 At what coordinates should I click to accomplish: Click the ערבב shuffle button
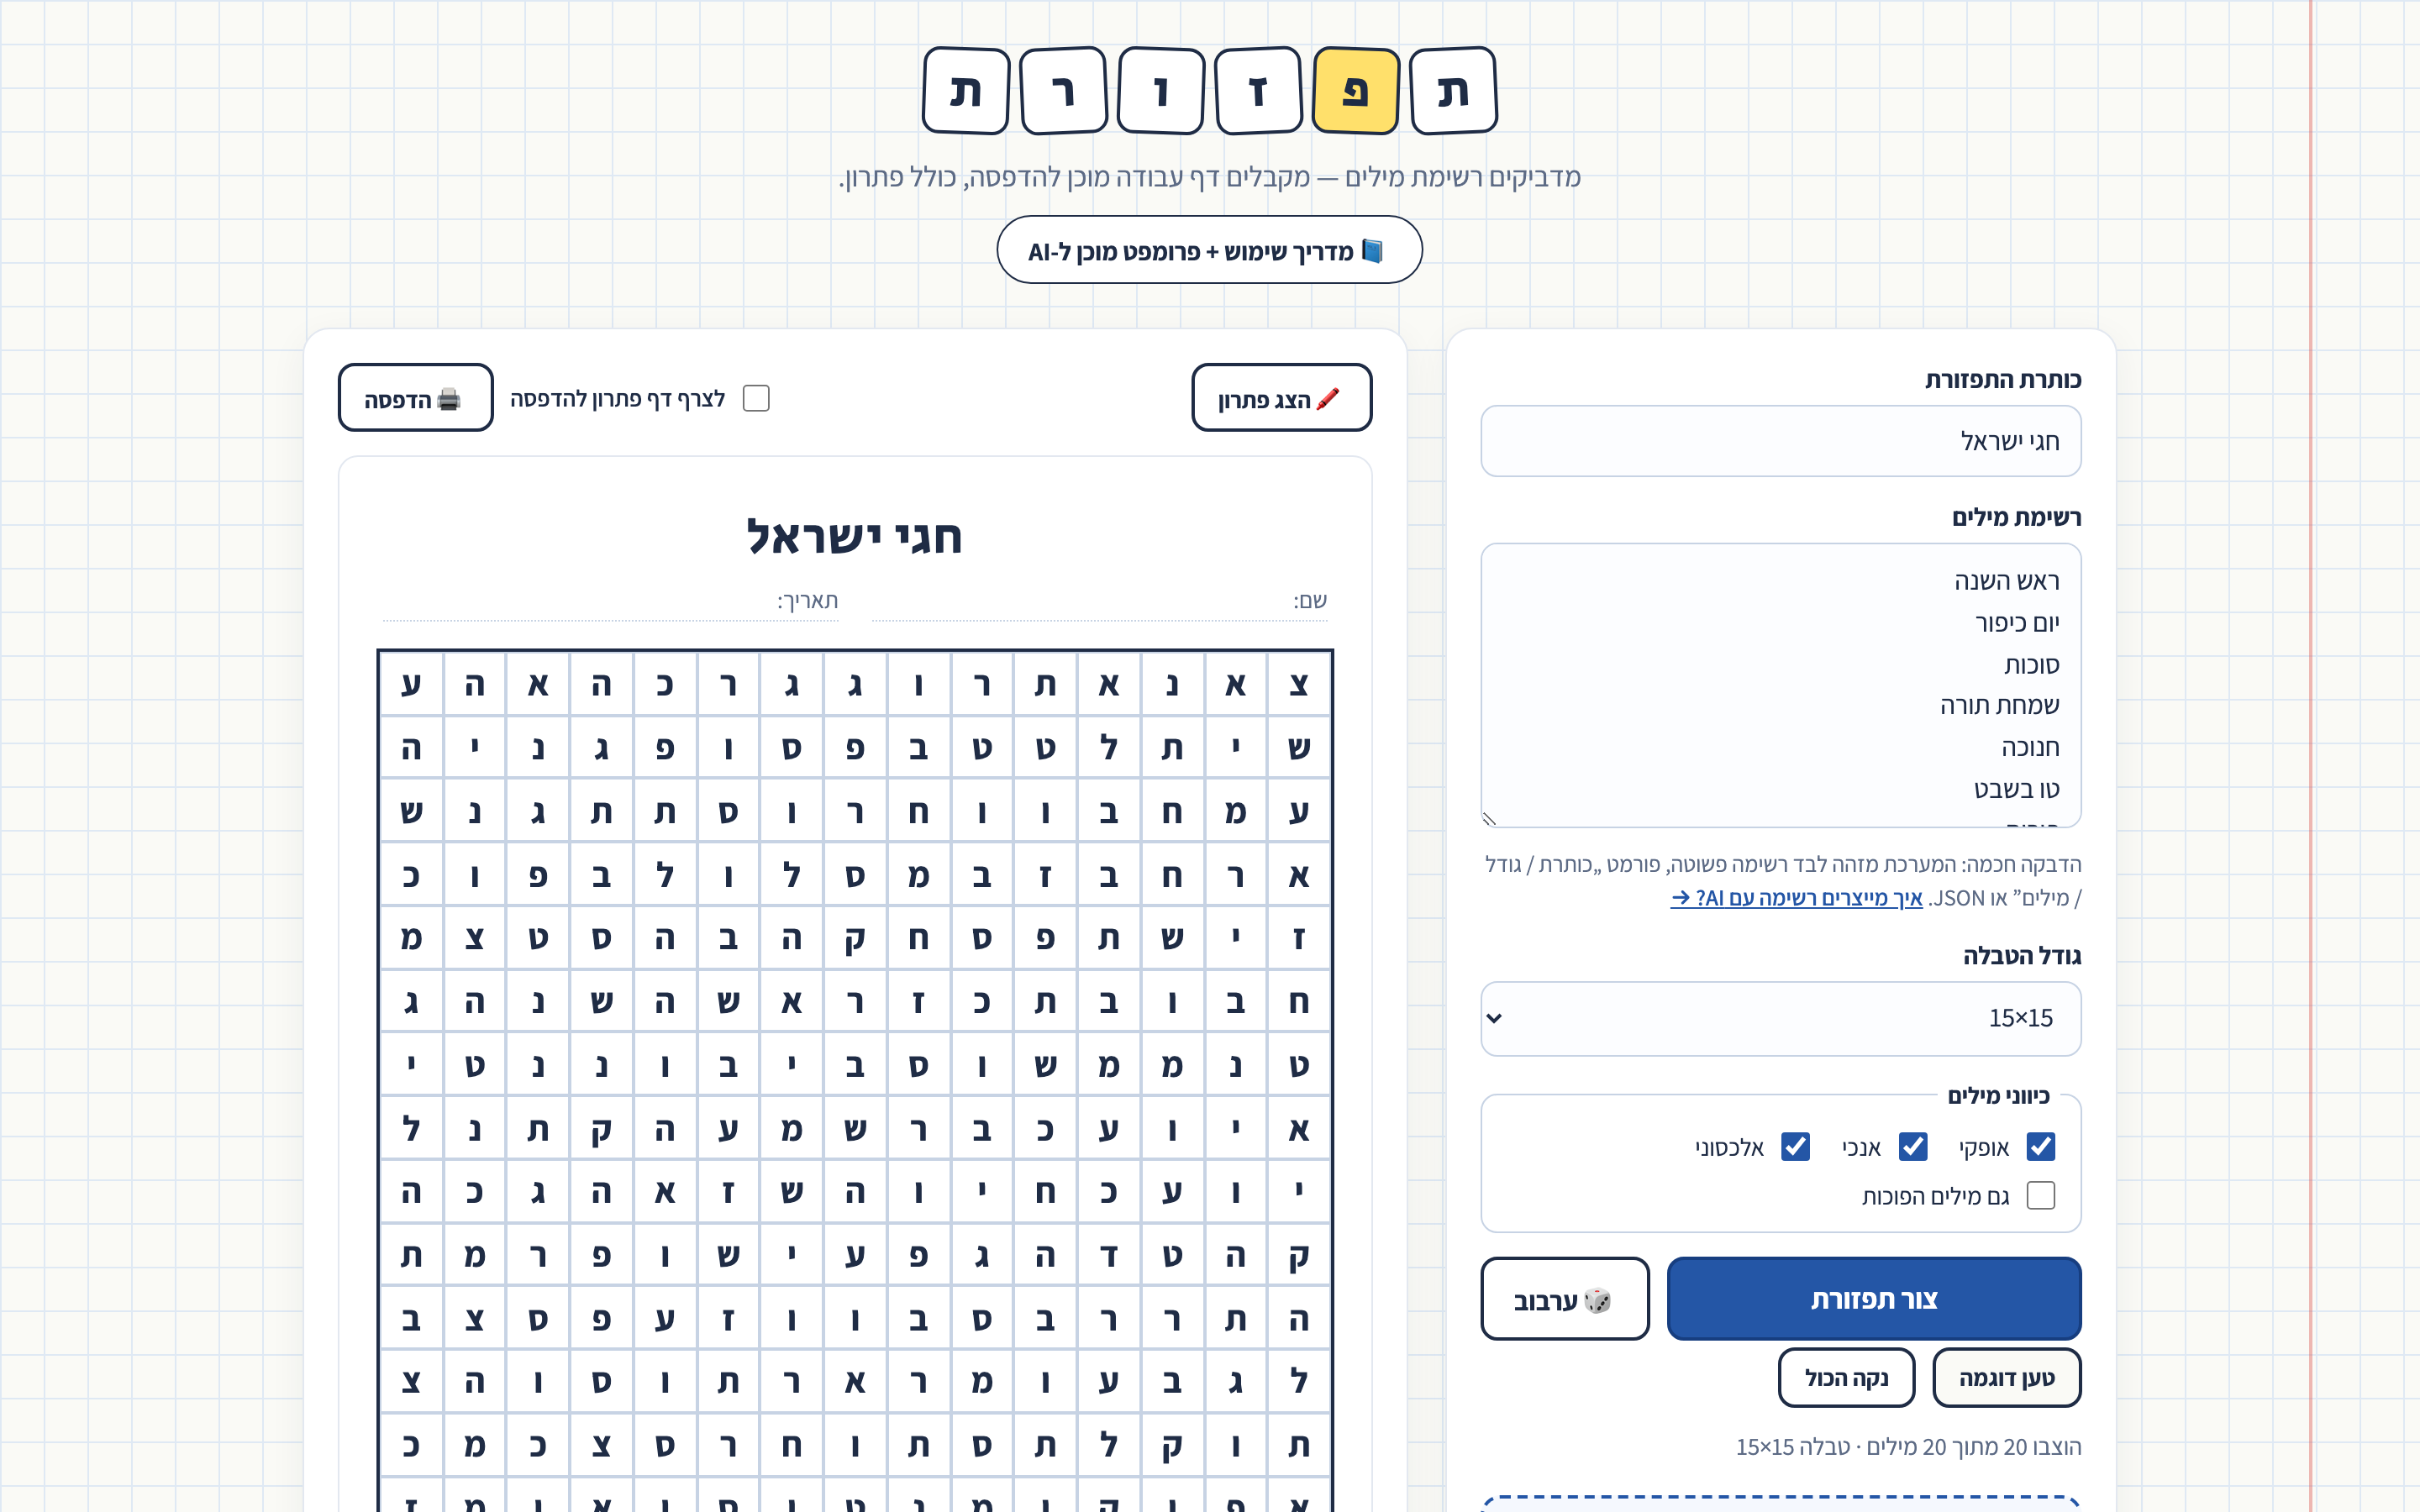[x=1565, y=1299]
